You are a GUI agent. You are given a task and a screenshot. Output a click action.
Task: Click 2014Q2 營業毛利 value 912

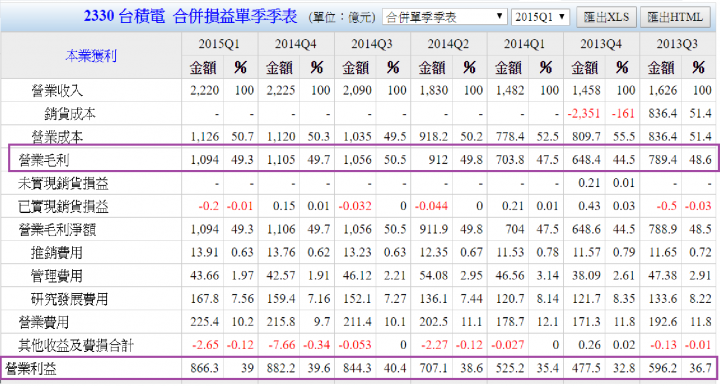coord(438,160)
